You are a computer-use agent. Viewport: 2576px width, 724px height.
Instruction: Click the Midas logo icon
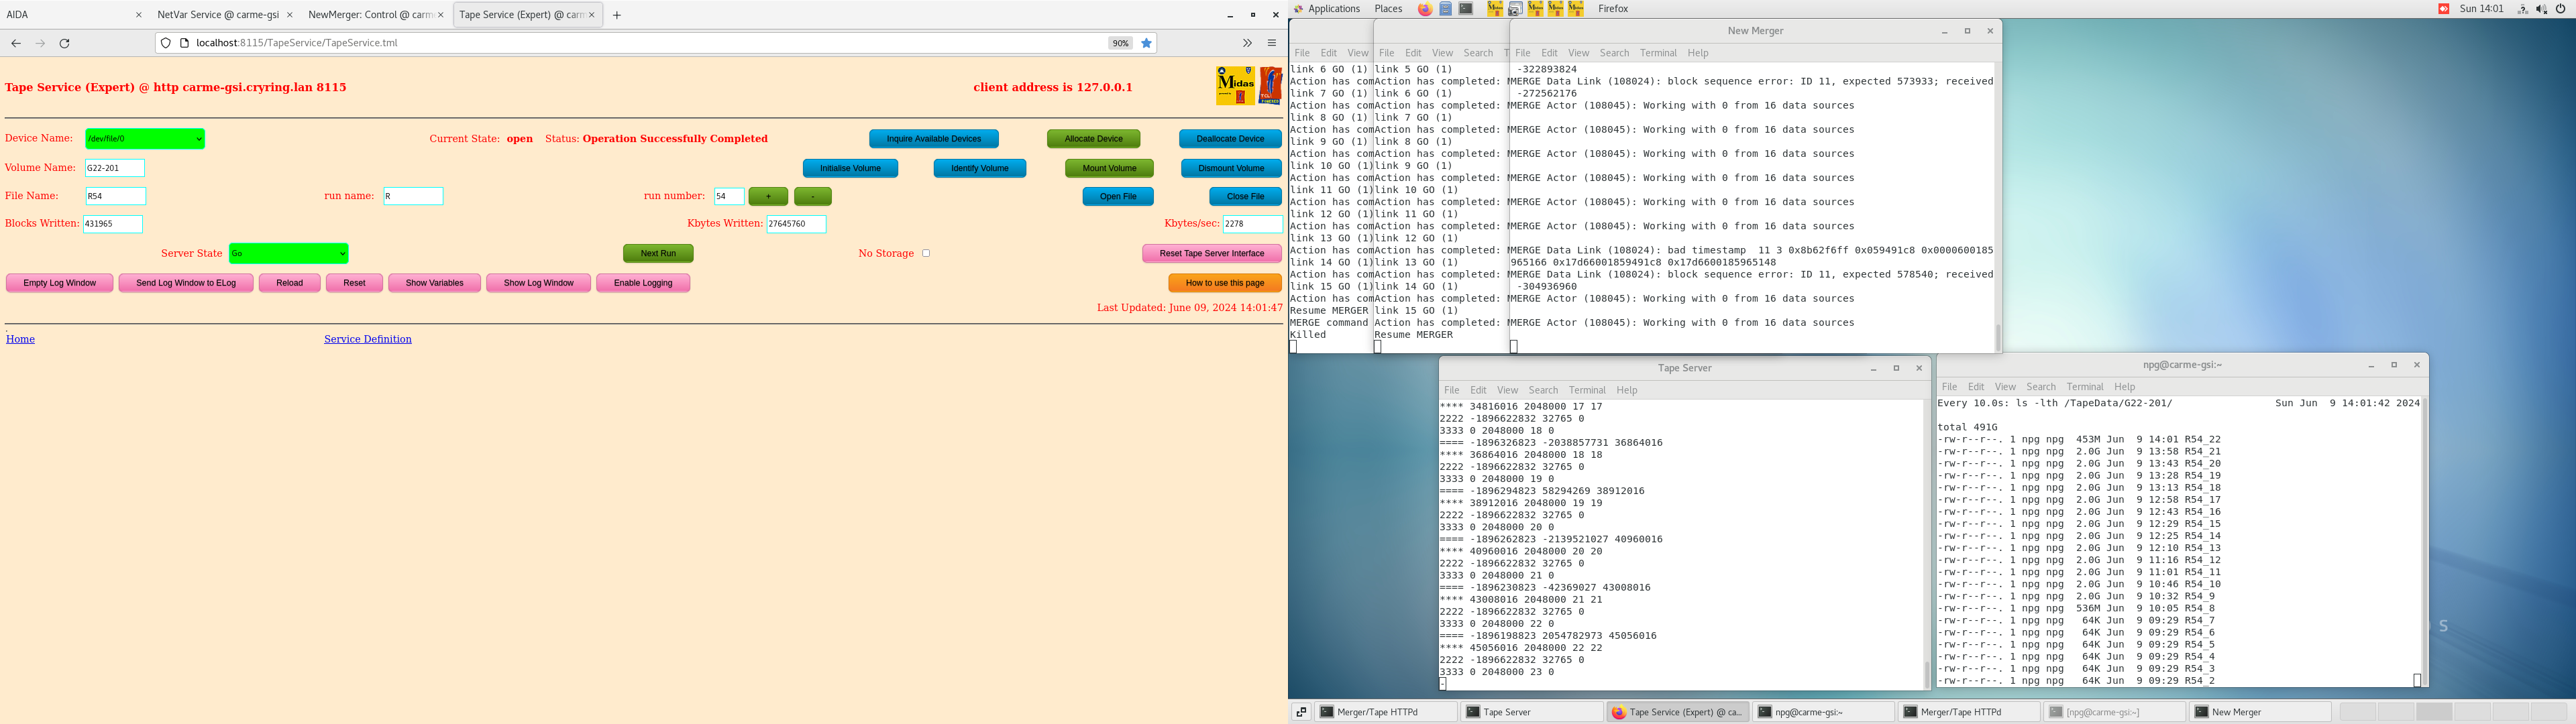[x=1235, y=86]
